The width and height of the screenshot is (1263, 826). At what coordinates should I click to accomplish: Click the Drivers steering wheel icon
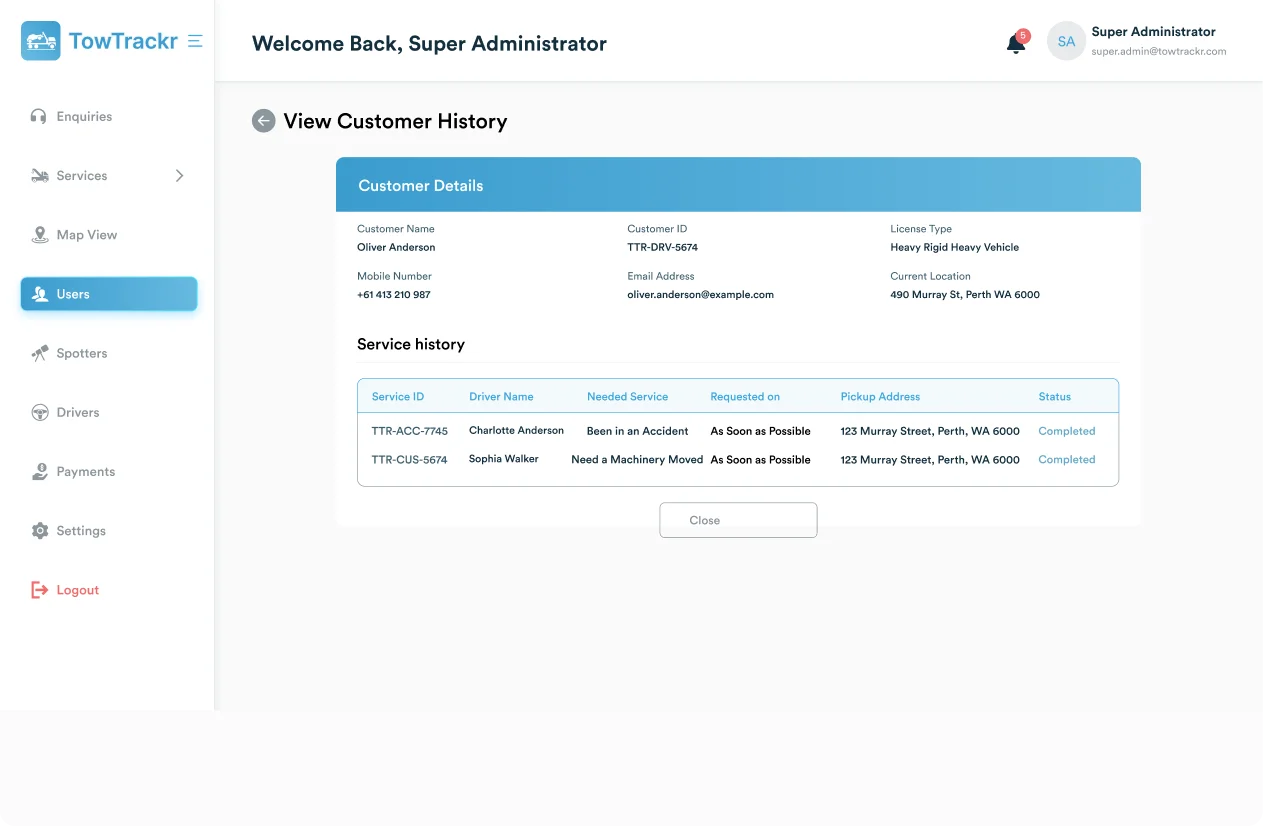pyautogui.click(x=39, y=412)
